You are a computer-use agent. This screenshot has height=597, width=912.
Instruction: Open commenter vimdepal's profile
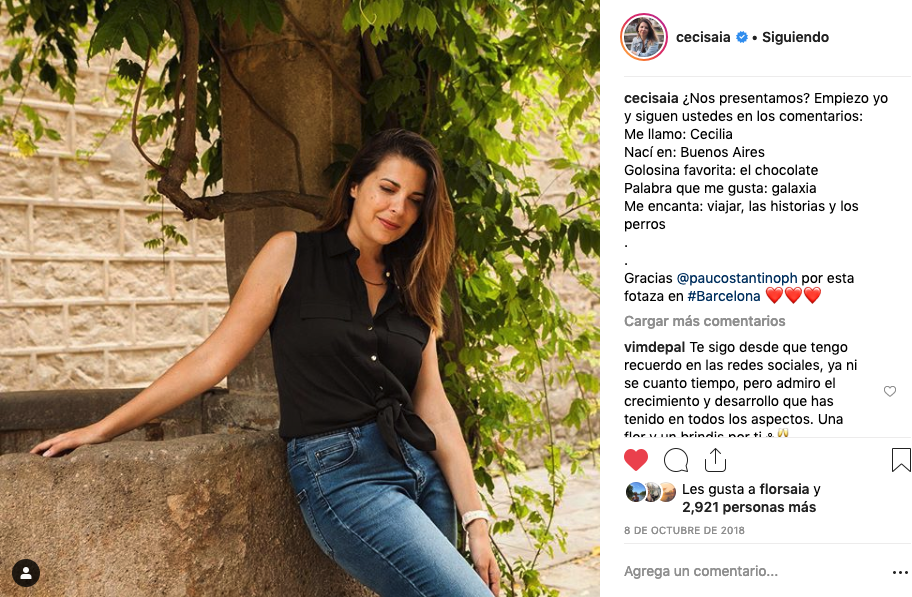654,347
